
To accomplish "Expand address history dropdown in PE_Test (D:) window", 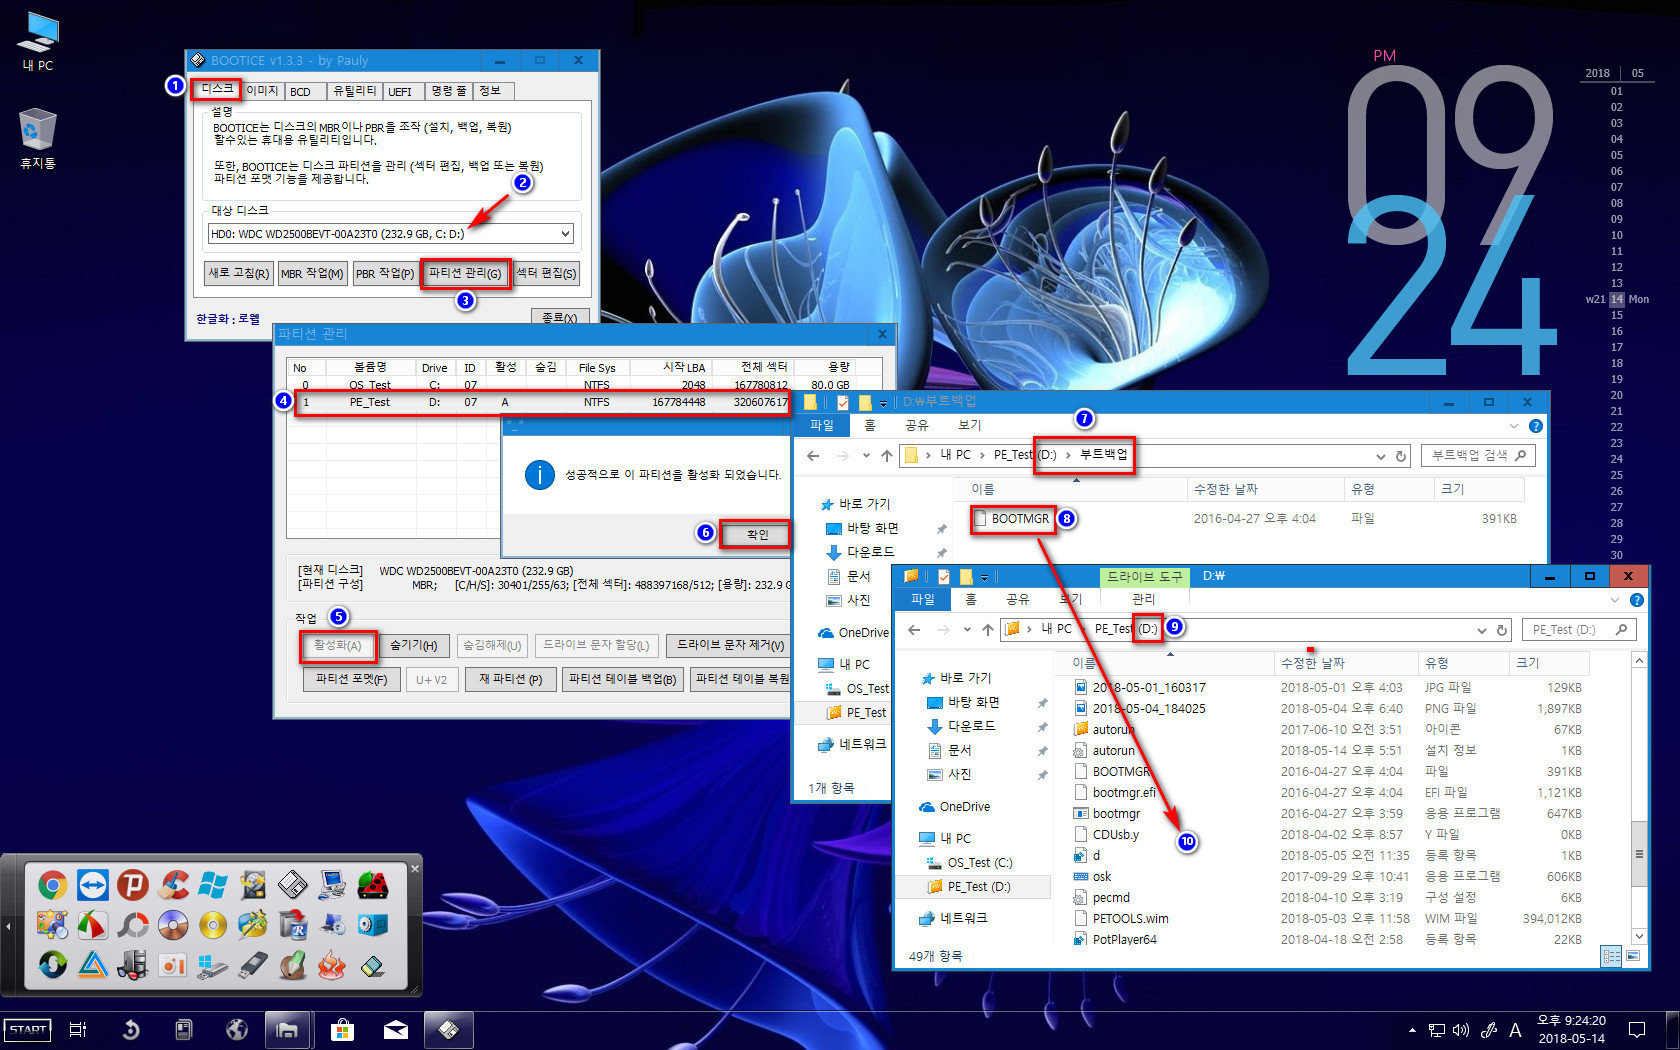I will click(1482, 630).
